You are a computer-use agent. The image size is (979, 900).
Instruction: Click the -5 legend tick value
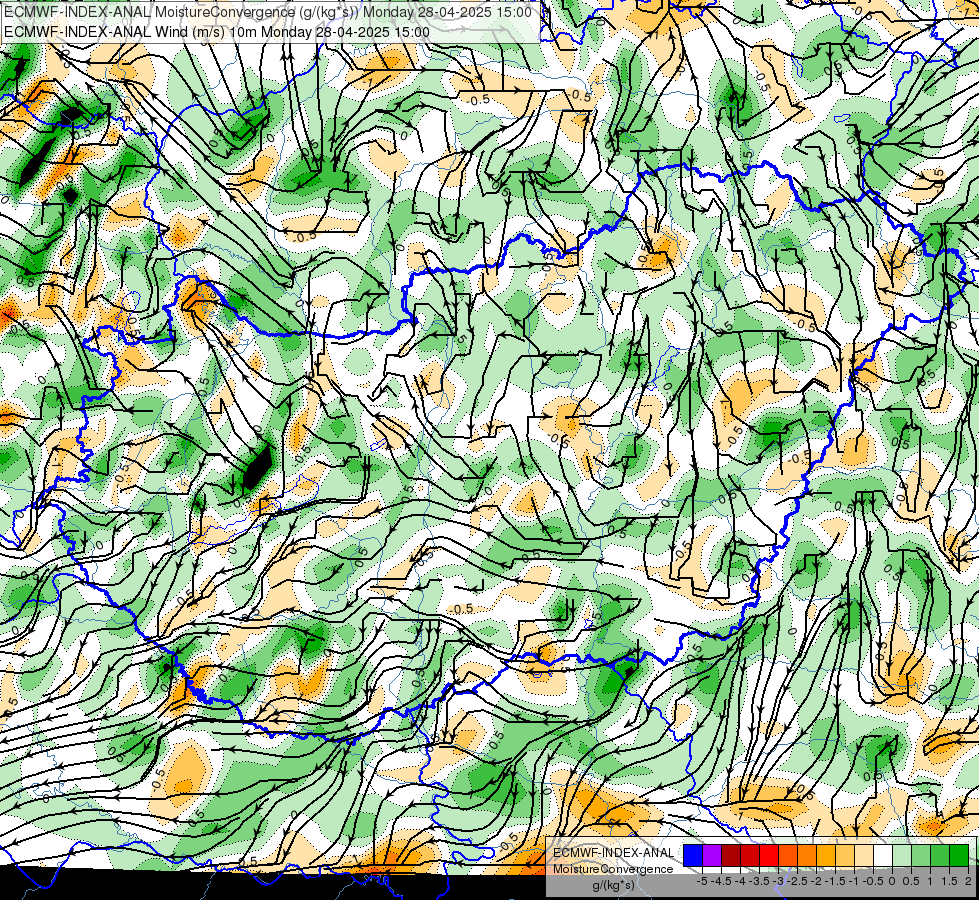[x=702, y=881]
